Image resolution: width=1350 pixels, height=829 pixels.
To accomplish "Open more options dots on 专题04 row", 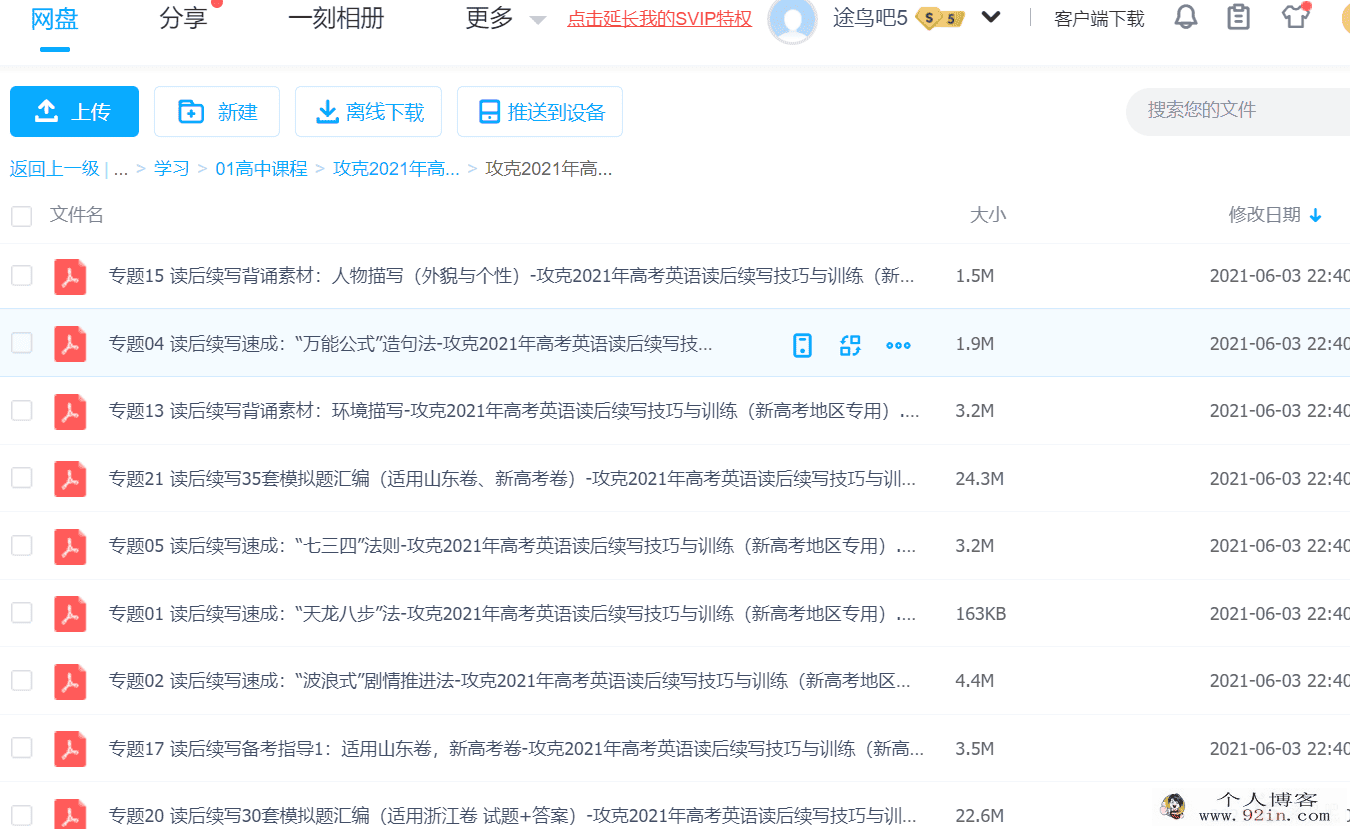I will tap(898, 345).
